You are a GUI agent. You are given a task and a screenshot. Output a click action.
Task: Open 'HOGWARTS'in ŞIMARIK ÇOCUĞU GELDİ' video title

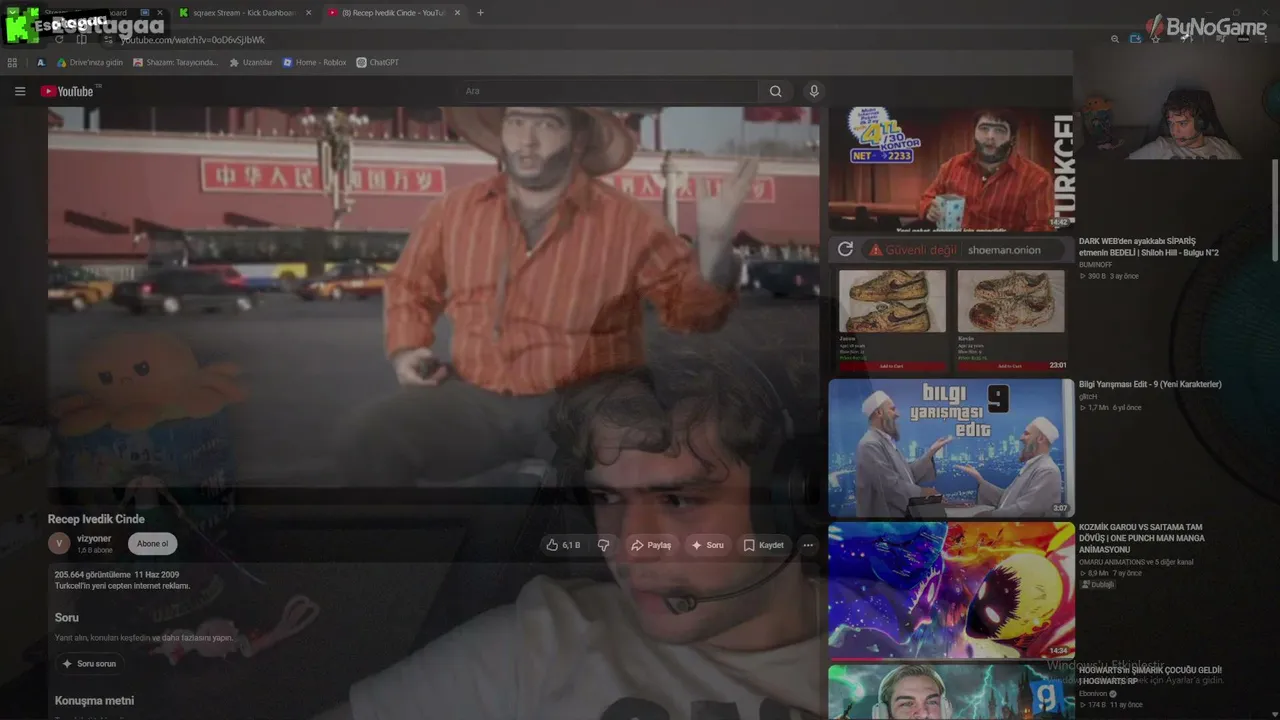pyautogui.click(x=1150, y=675)
